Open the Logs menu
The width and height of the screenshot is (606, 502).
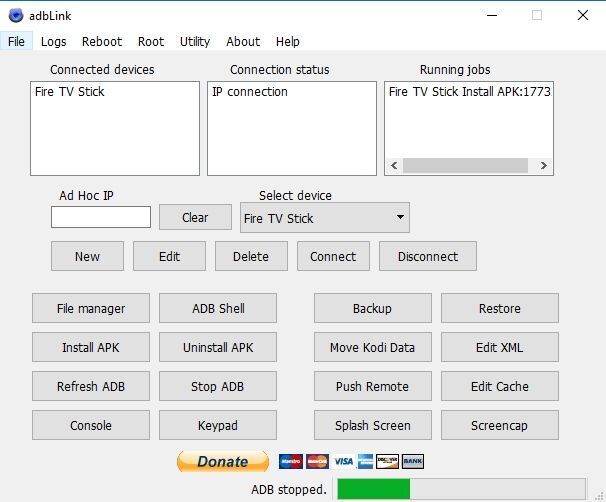[x=54, y=42]
